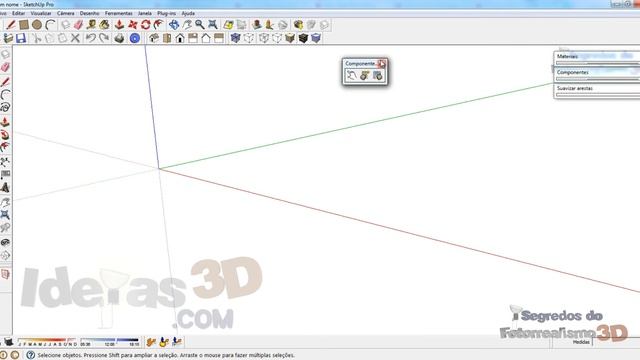Select the Zoom magnifier tool

point(200,25)
